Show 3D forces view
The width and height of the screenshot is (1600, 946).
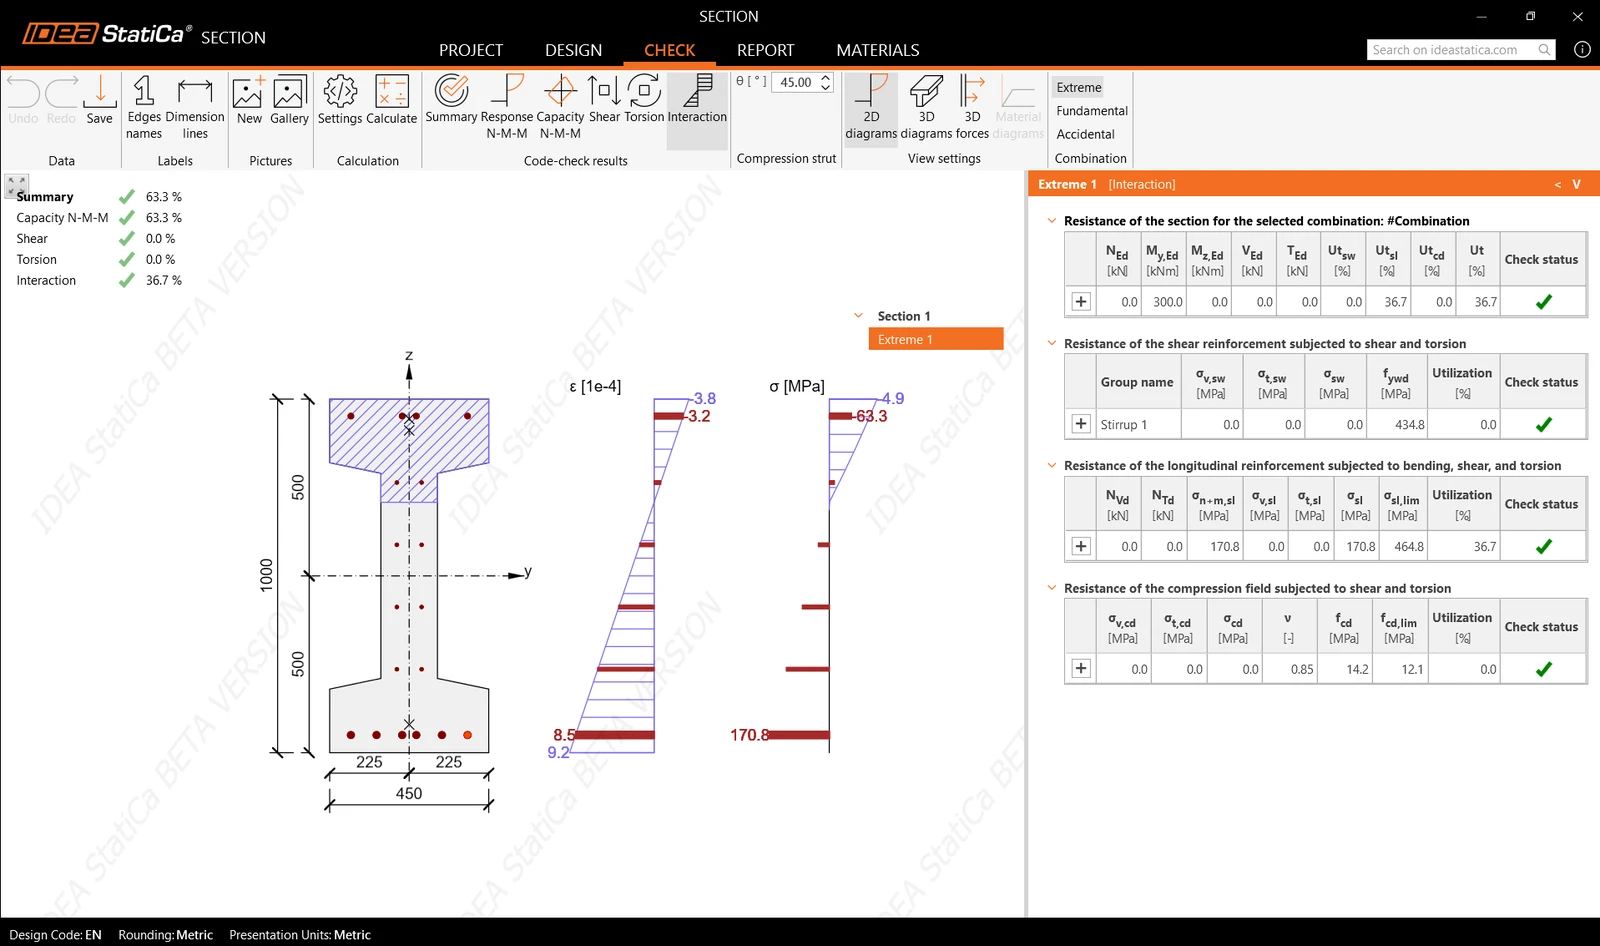[x=972, y=107]
